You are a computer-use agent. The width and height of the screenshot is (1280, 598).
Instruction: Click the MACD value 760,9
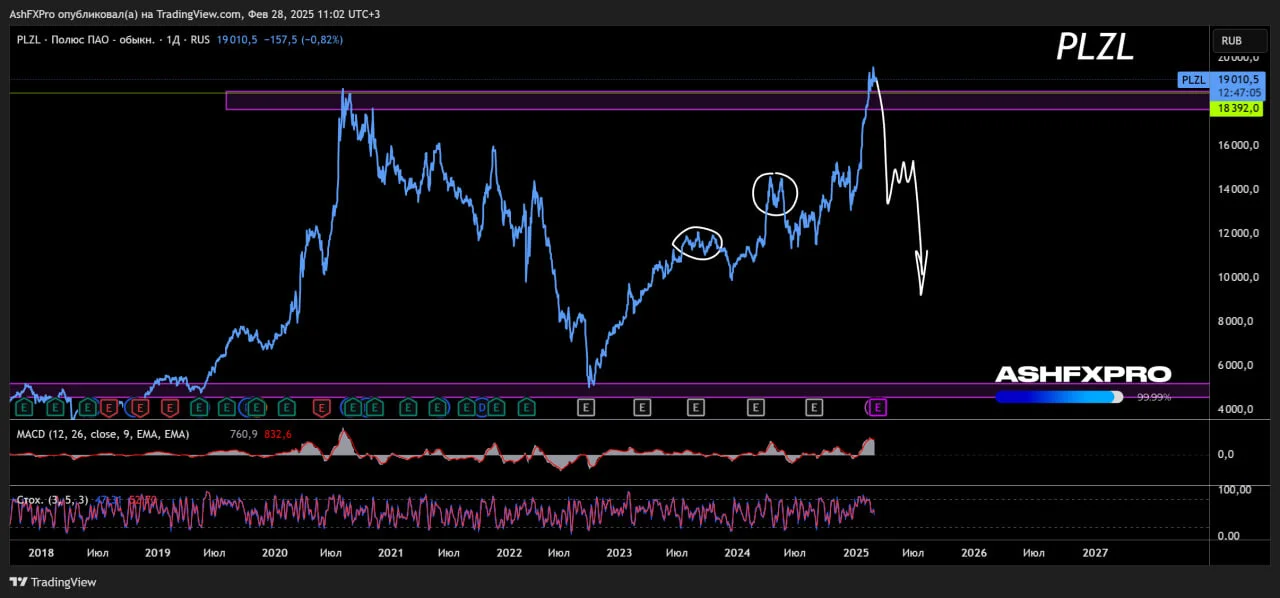(x=243, y=434)
